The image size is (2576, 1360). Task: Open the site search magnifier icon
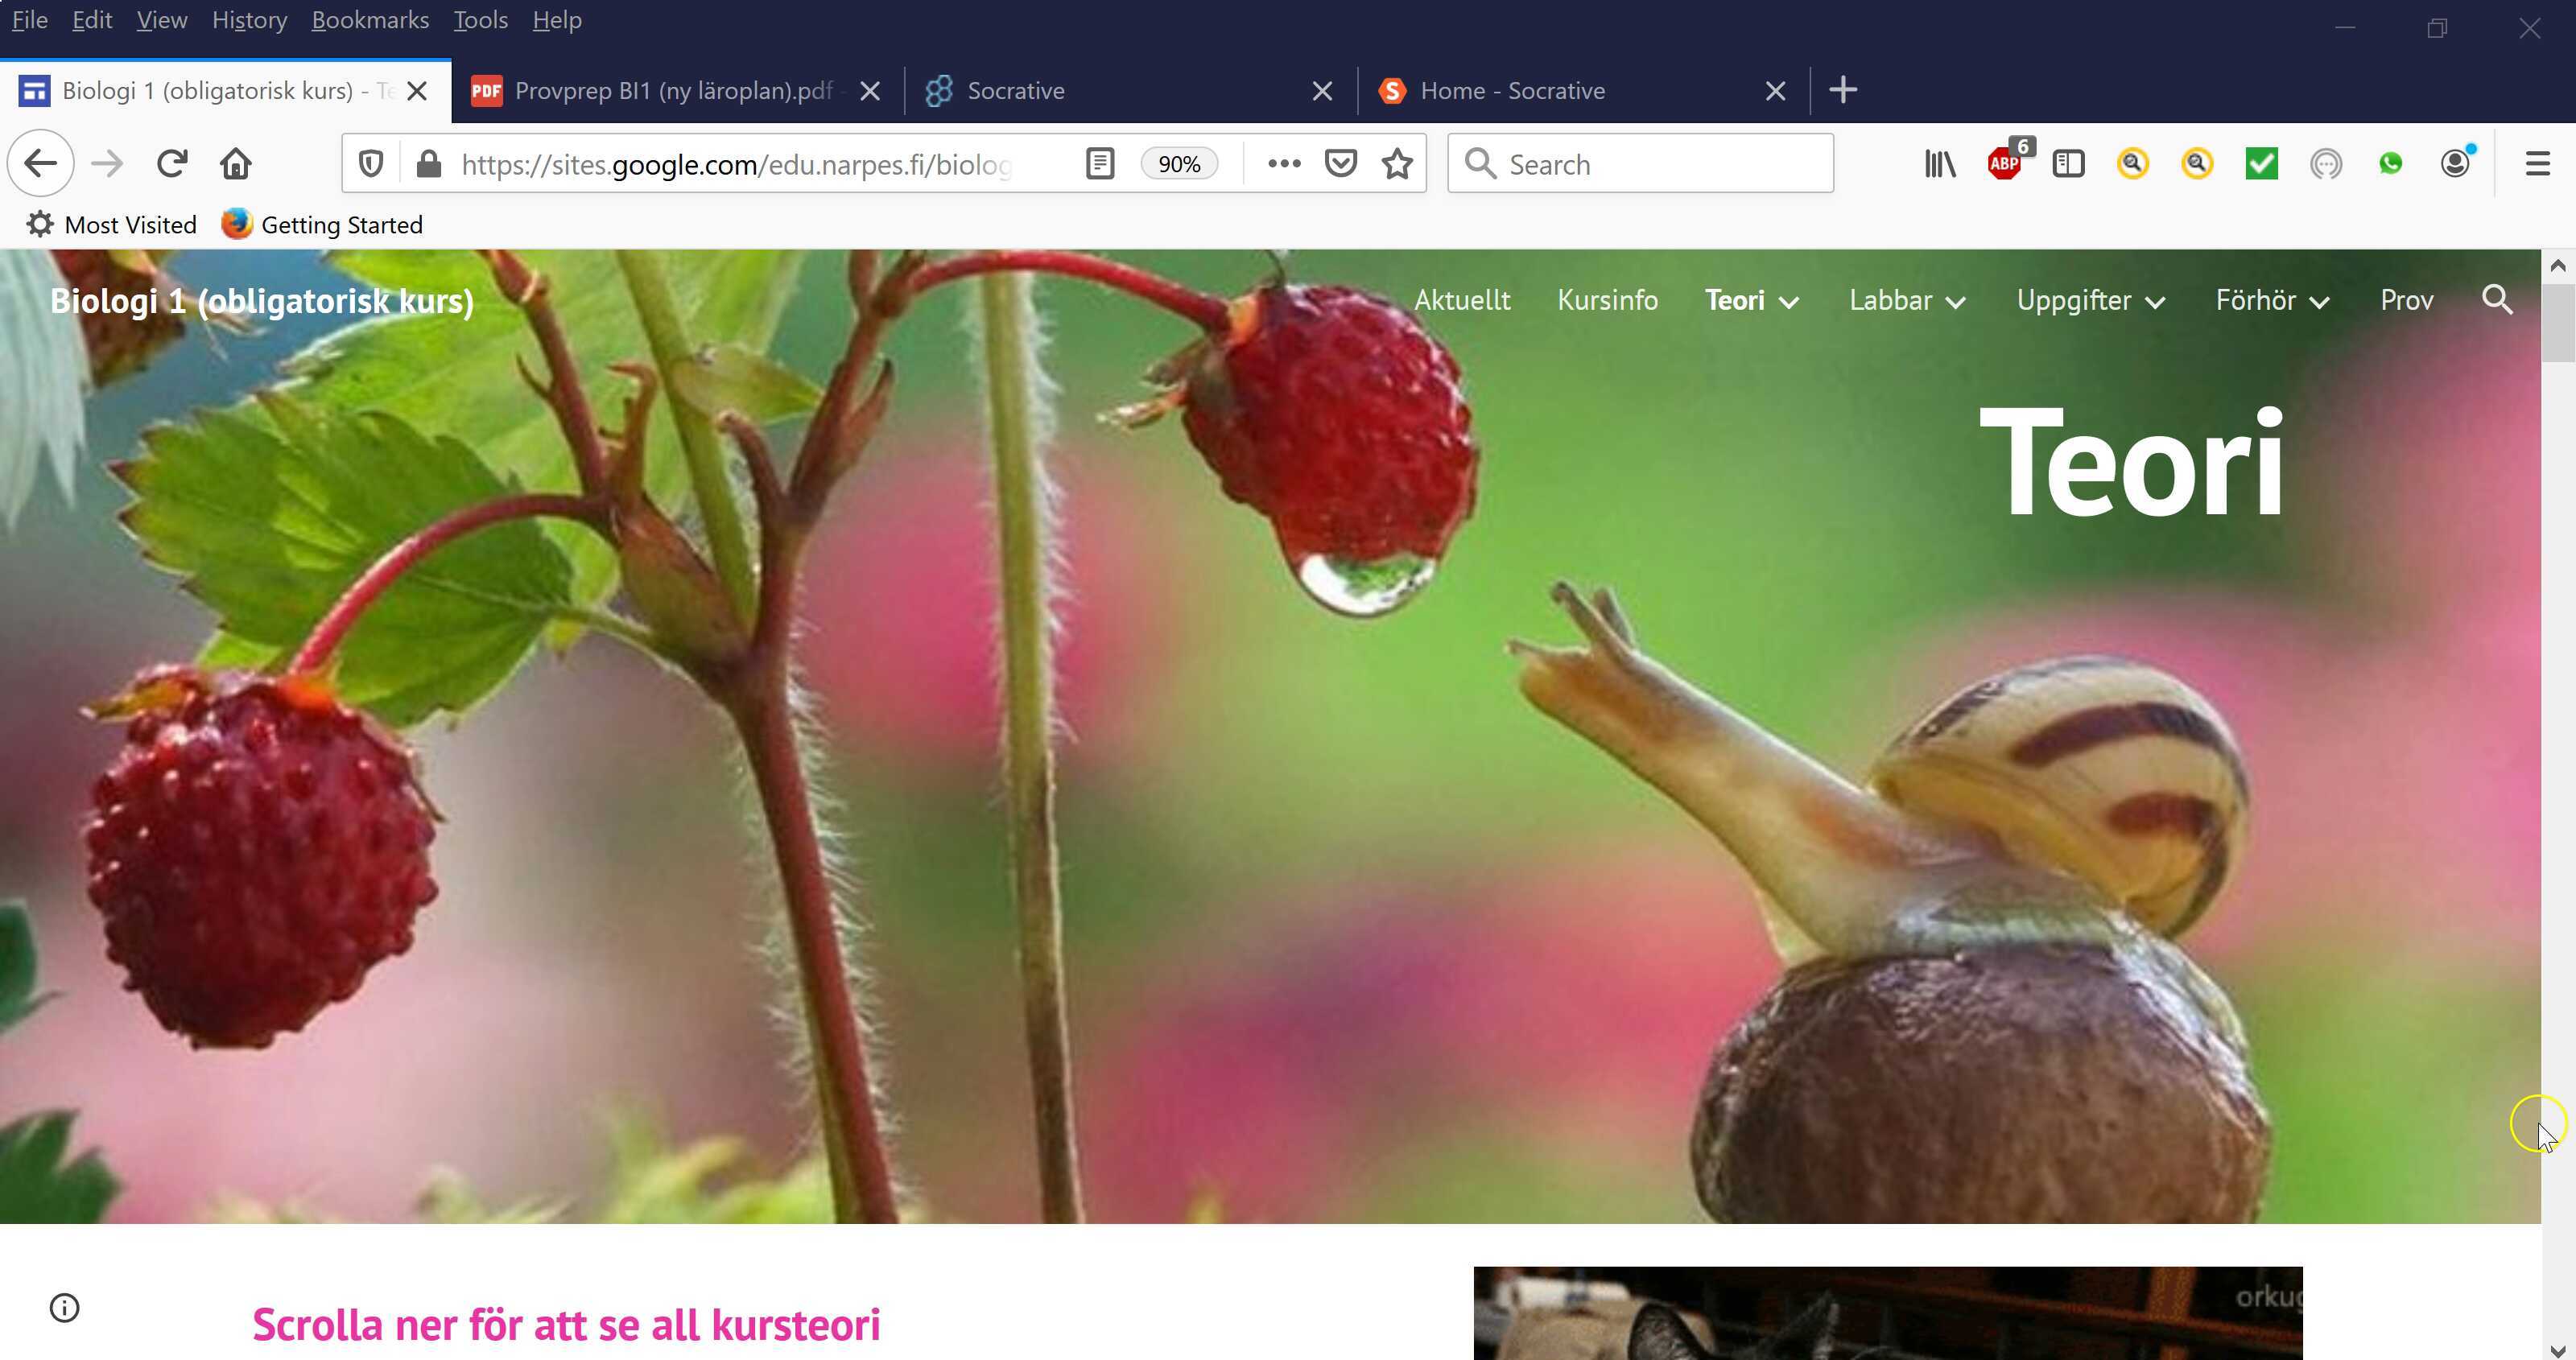[x=2497, y=300]
